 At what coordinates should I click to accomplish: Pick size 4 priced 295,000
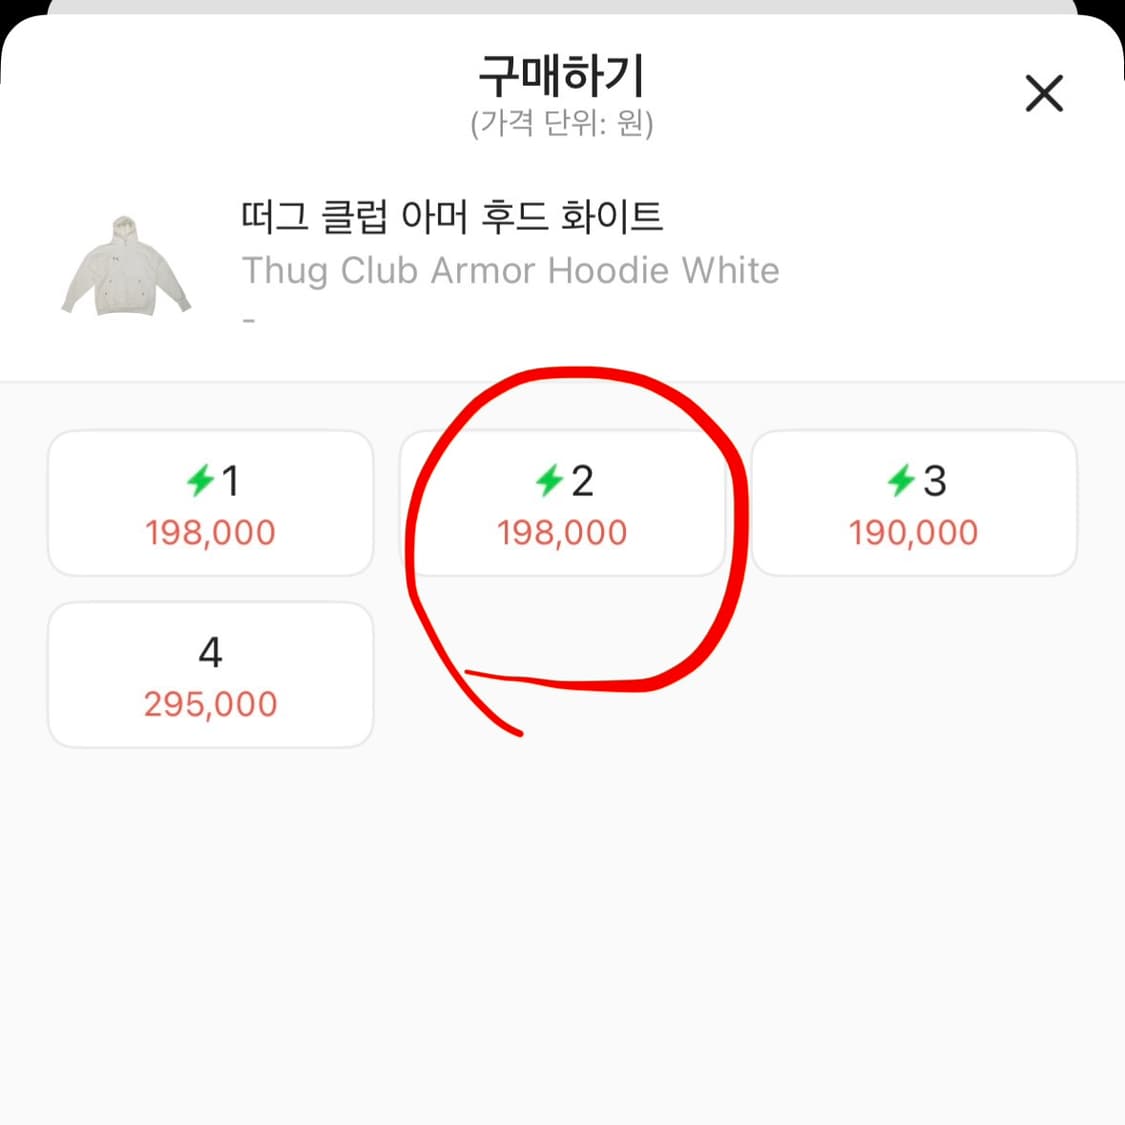coord(210,674)
